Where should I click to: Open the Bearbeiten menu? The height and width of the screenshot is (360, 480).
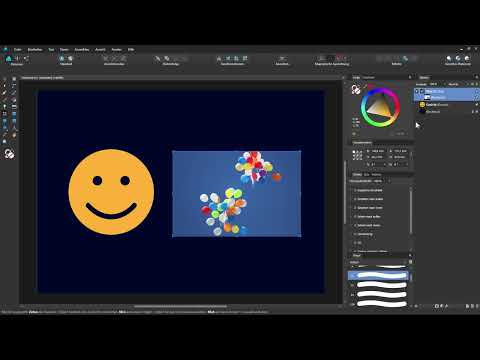coord(35,49)
